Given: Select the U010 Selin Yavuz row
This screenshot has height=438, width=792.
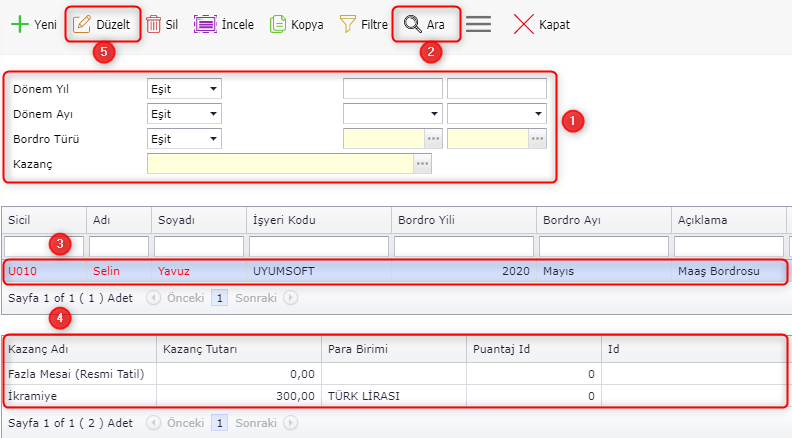Looking at the screenshot, I should tap(300, 271).
